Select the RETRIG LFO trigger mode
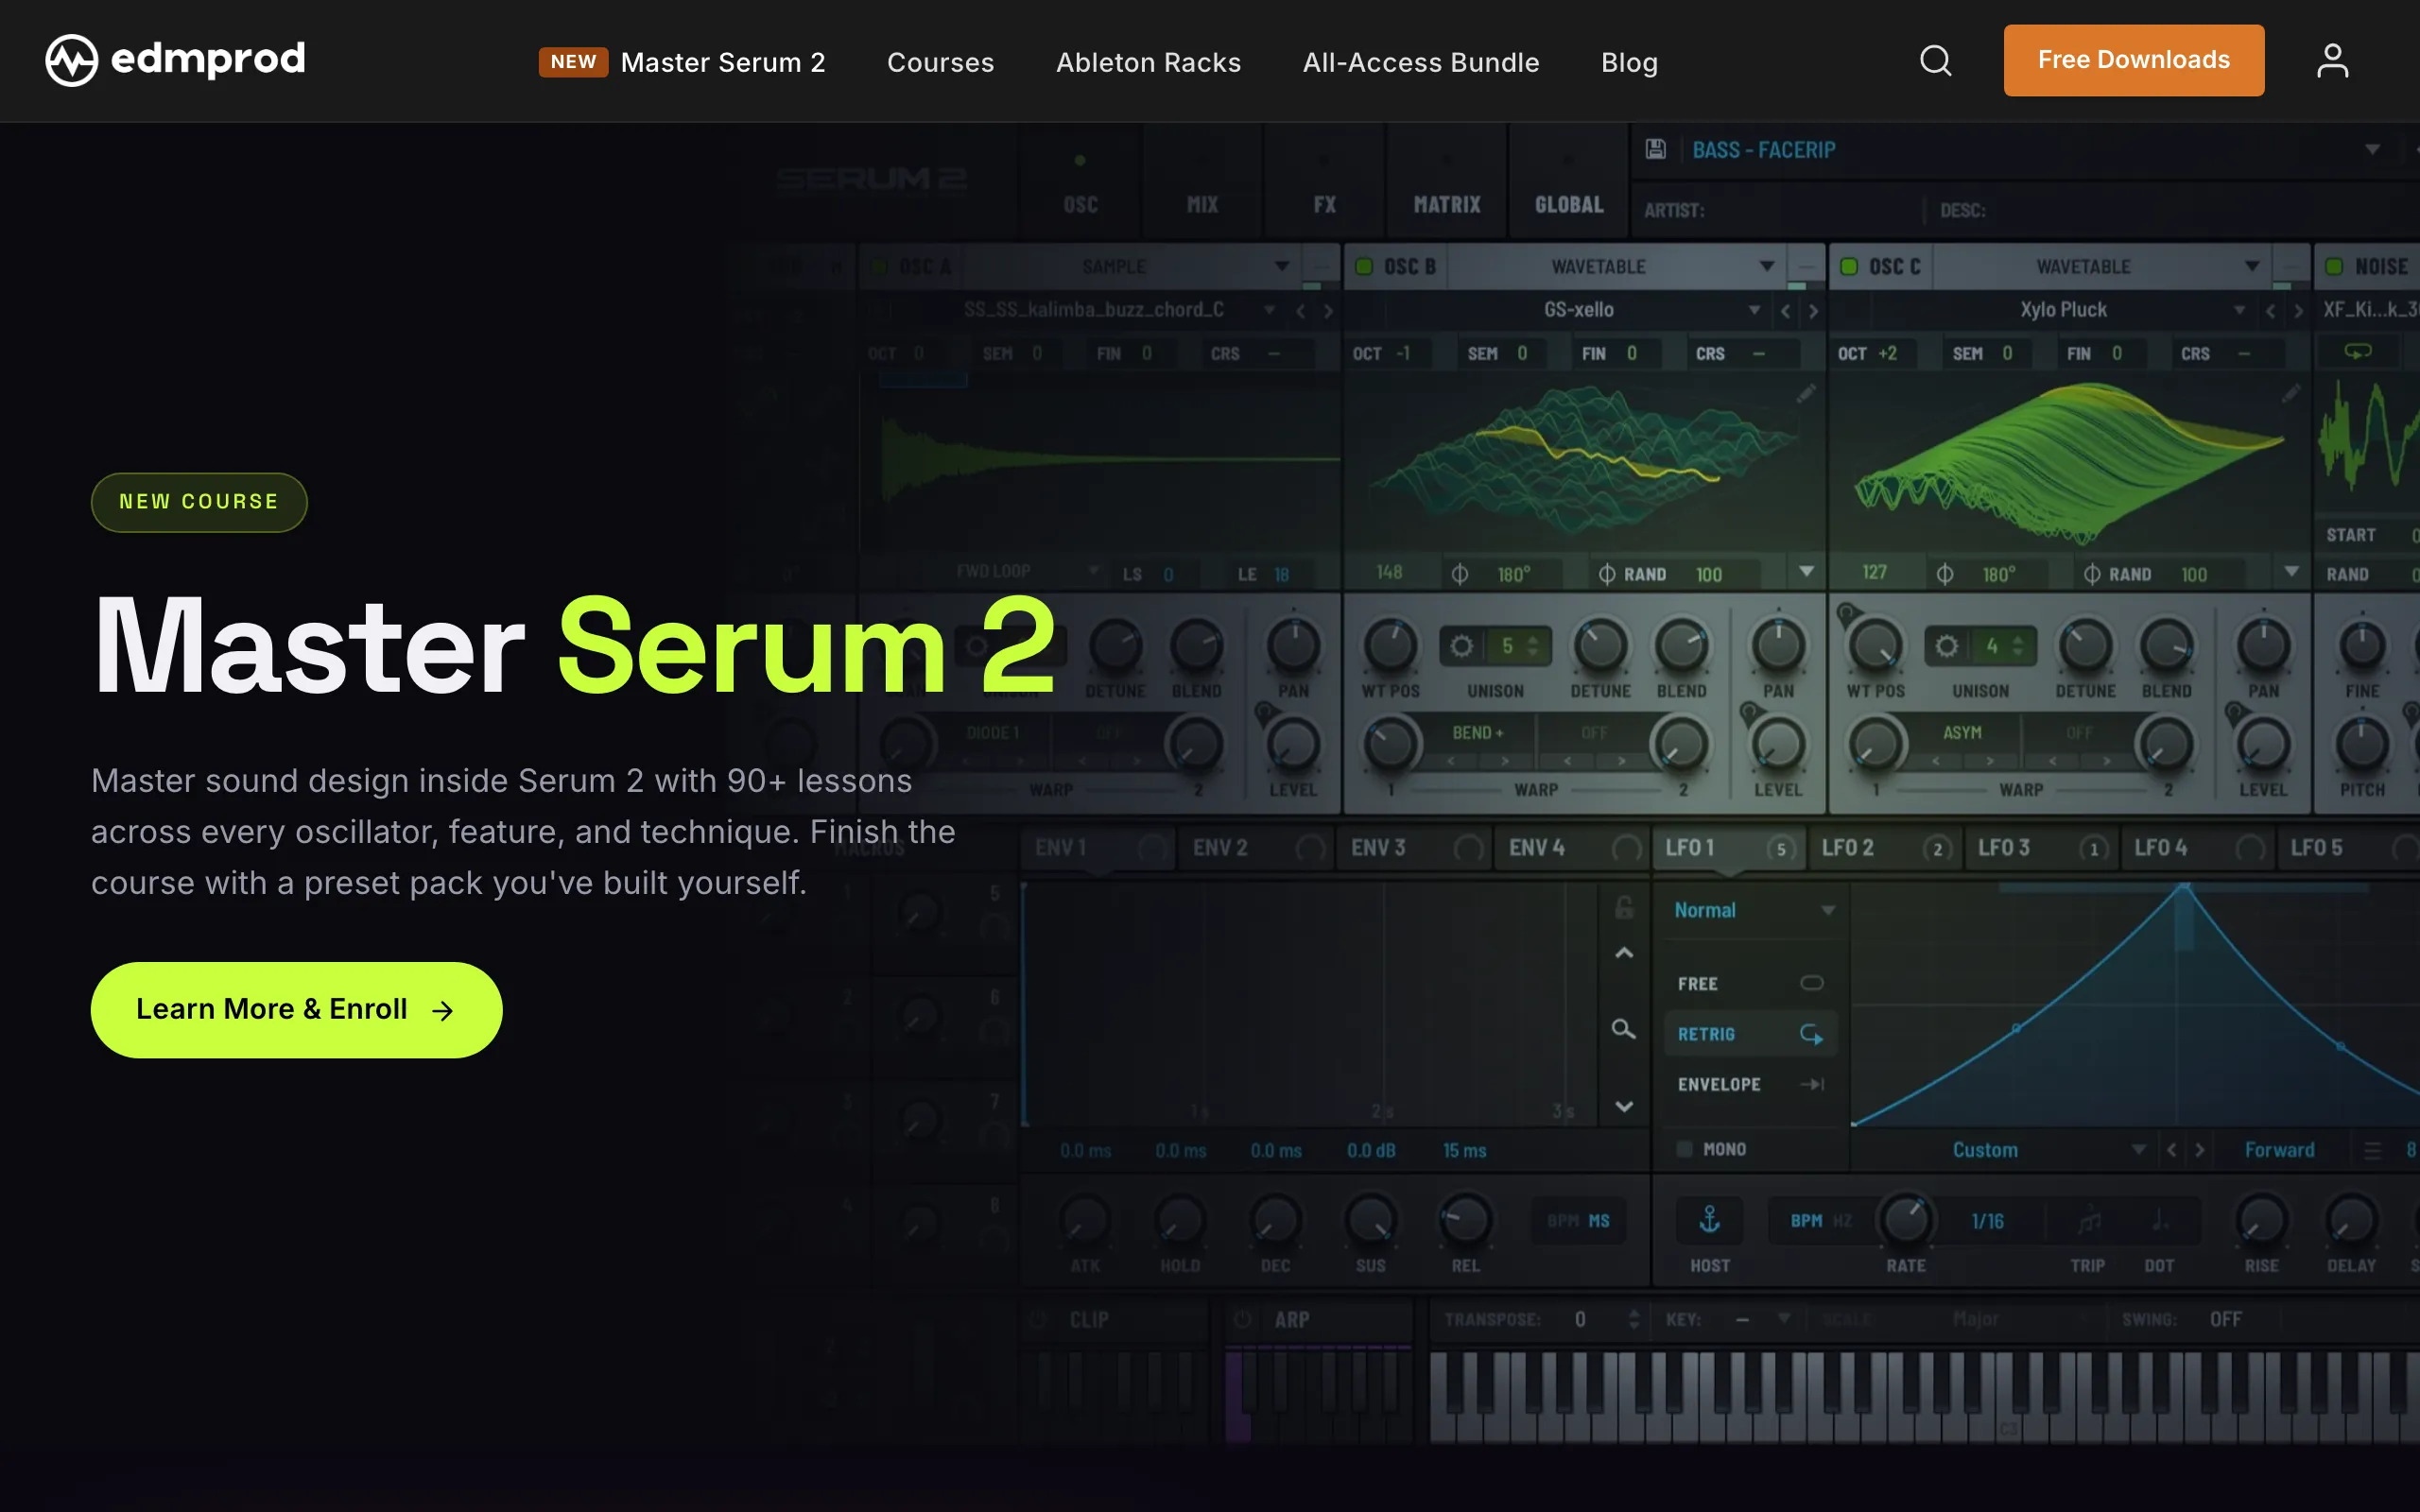This screenshot has height=1512, width=2420. pyautogui.click(x=1750, y=1034)
